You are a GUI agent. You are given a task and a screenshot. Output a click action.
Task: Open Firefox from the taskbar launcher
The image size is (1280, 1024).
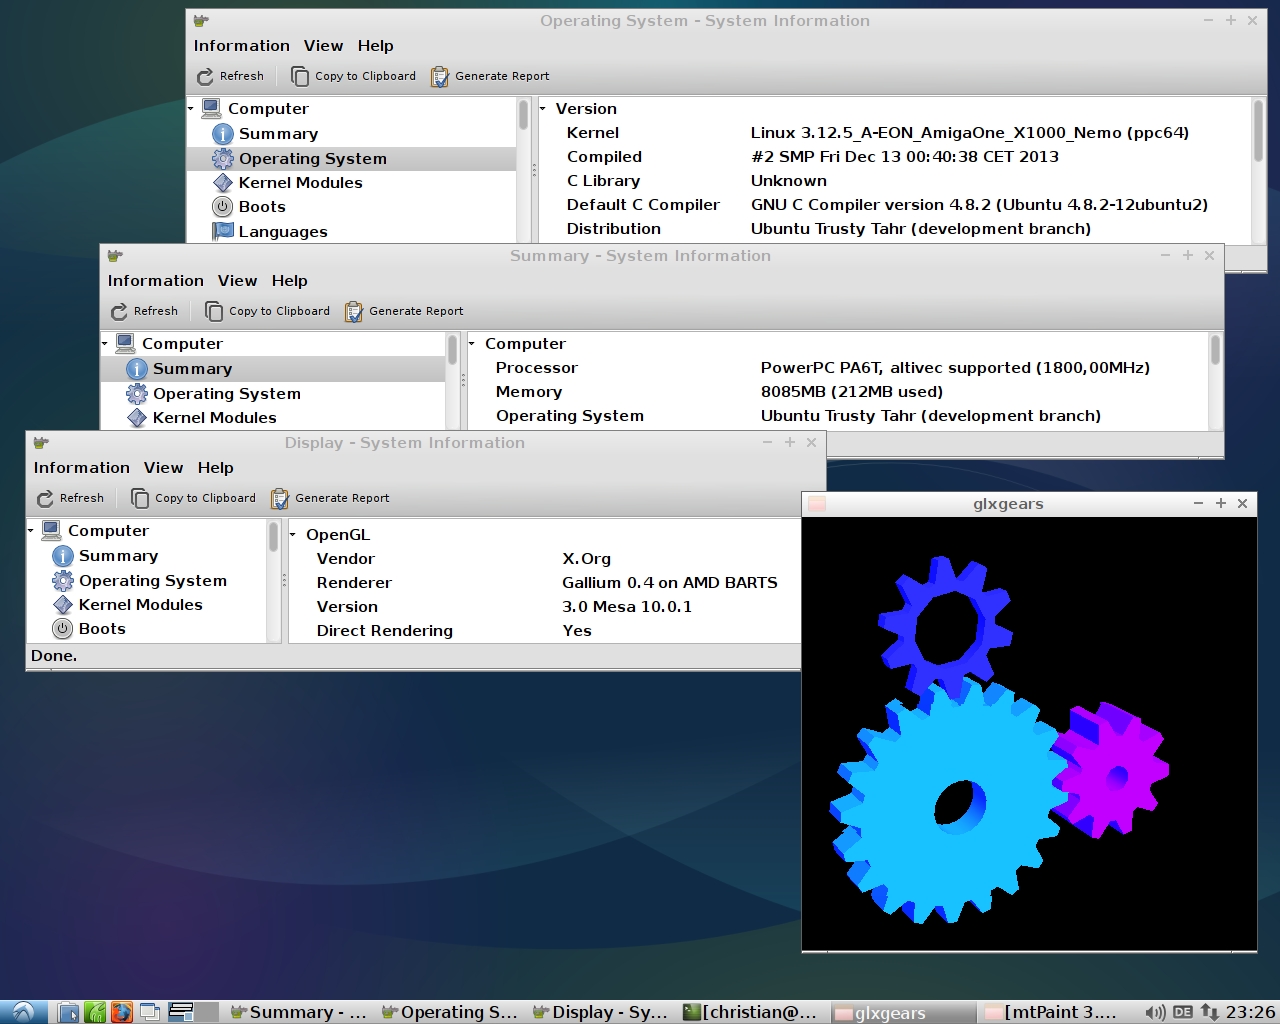click(x=121, y=1012)
